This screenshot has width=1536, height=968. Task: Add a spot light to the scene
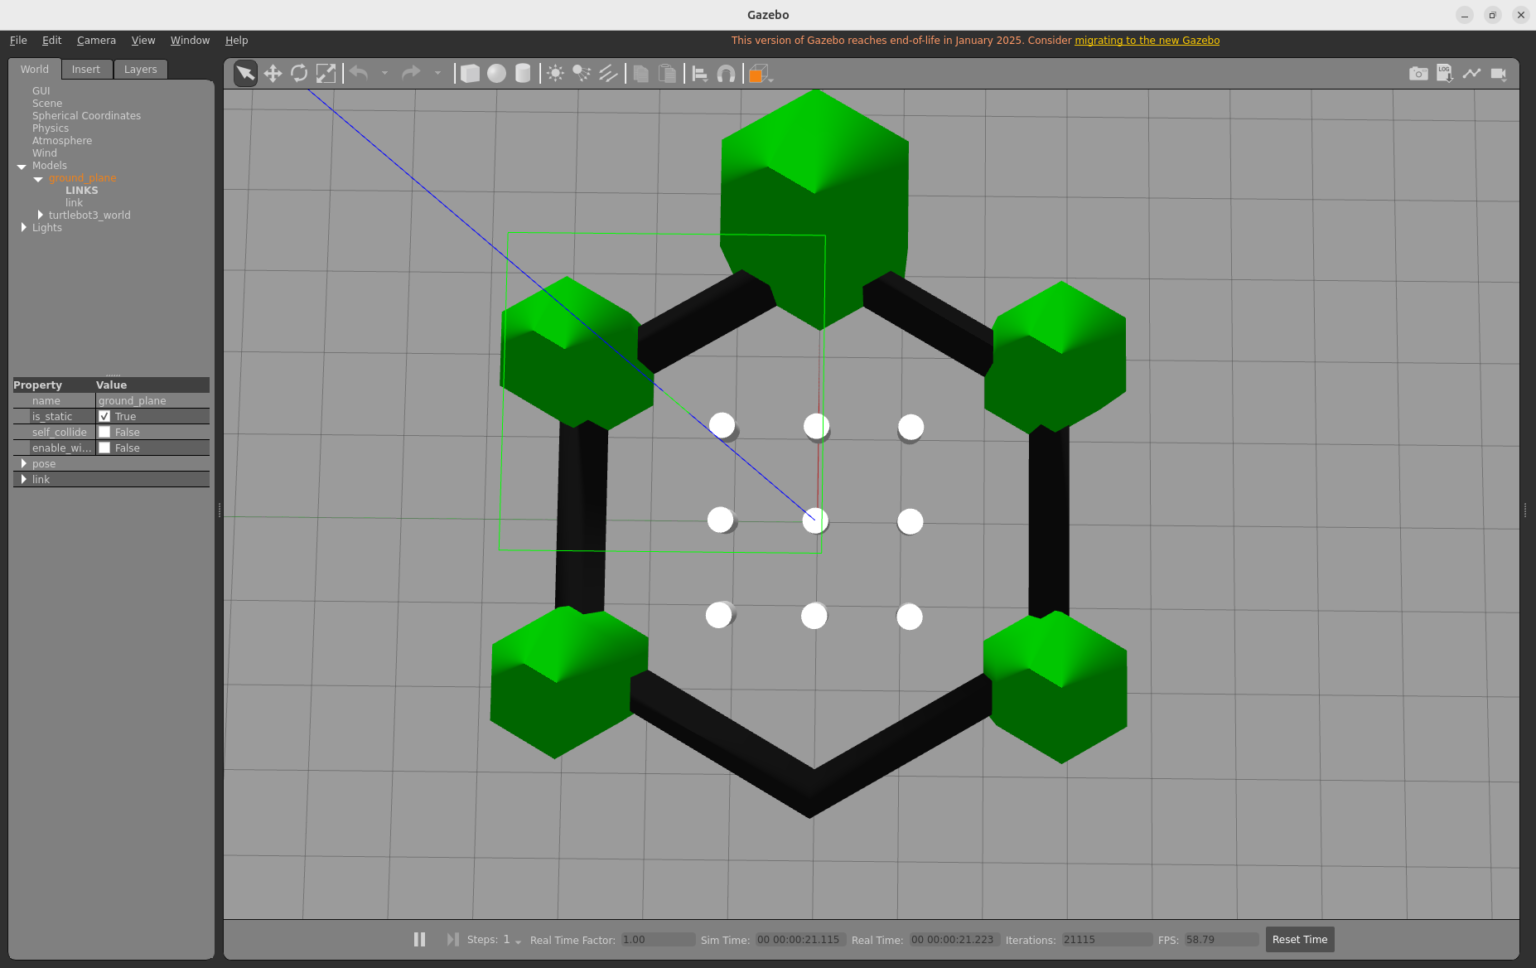click(x=581, y=72)
